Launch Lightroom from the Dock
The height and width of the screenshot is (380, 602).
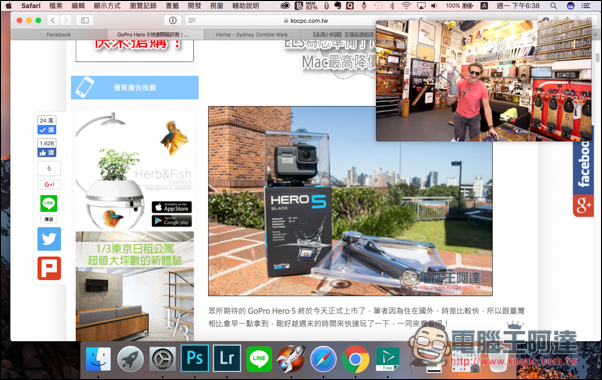[227, 359]
